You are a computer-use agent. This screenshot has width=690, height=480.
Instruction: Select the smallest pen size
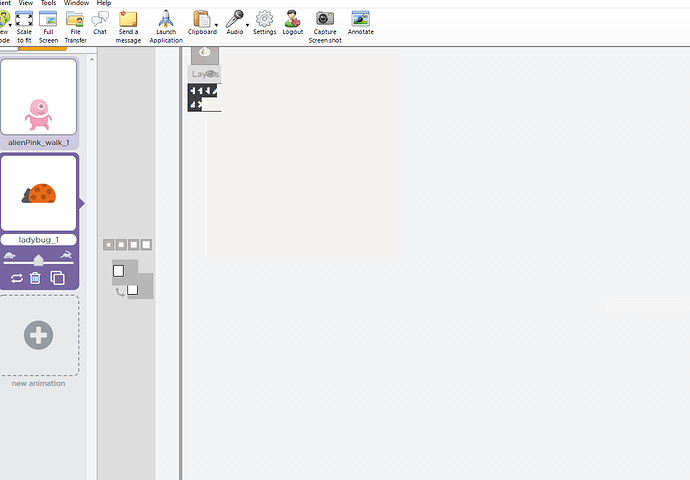point(109,245)
